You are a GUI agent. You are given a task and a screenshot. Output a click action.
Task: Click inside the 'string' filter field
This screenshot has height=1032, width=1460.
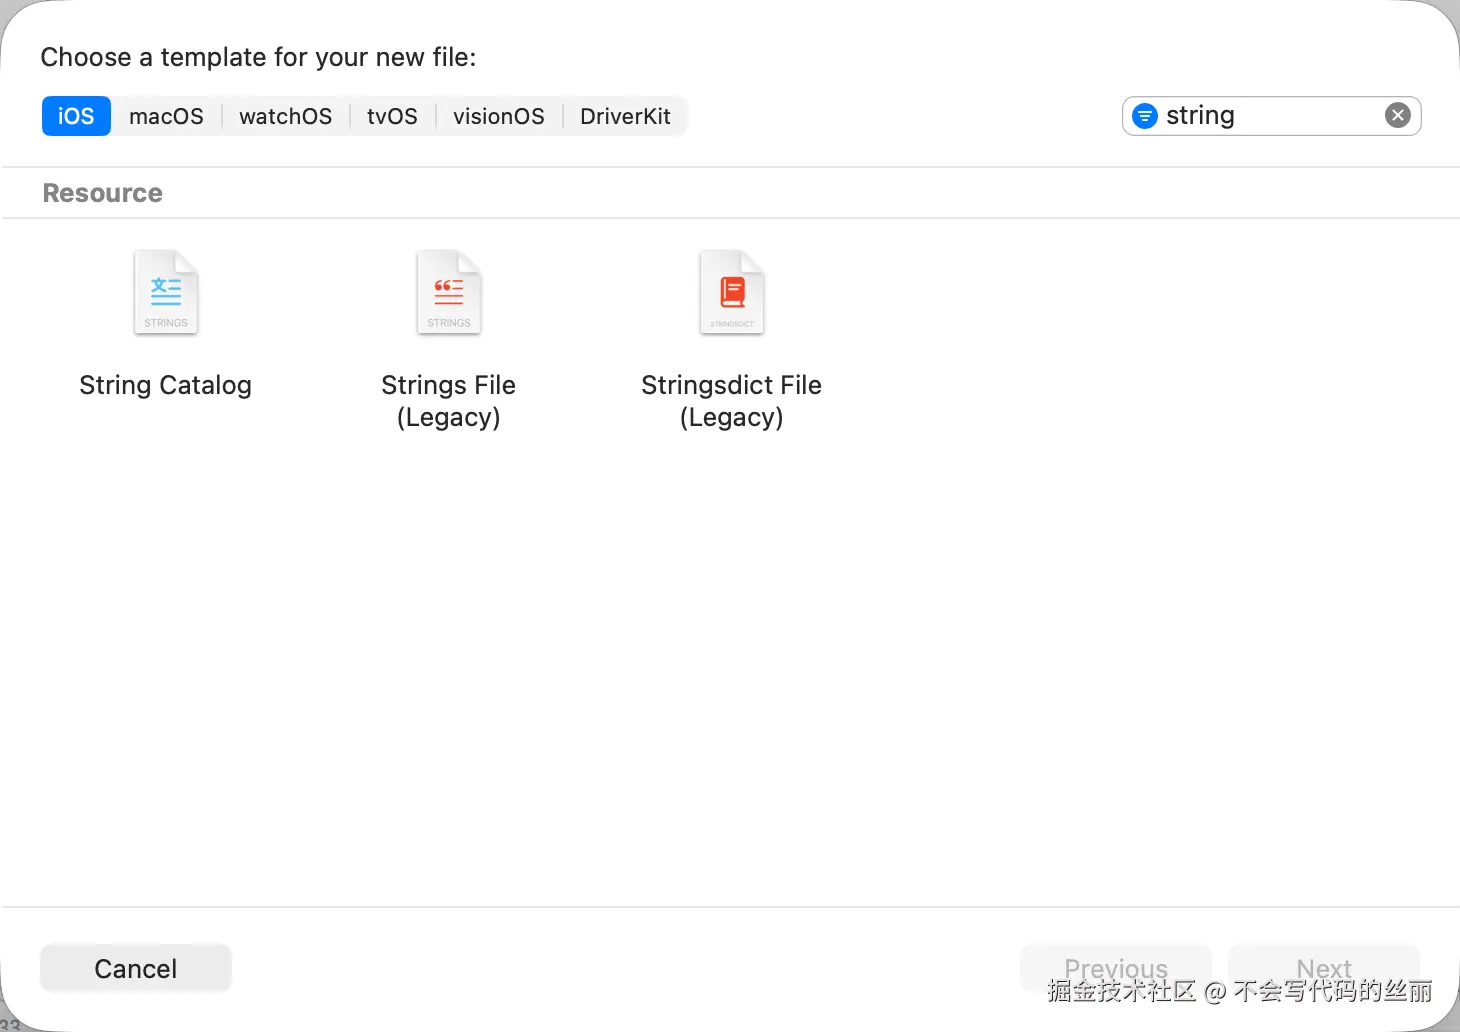(x=1270, y=116)
